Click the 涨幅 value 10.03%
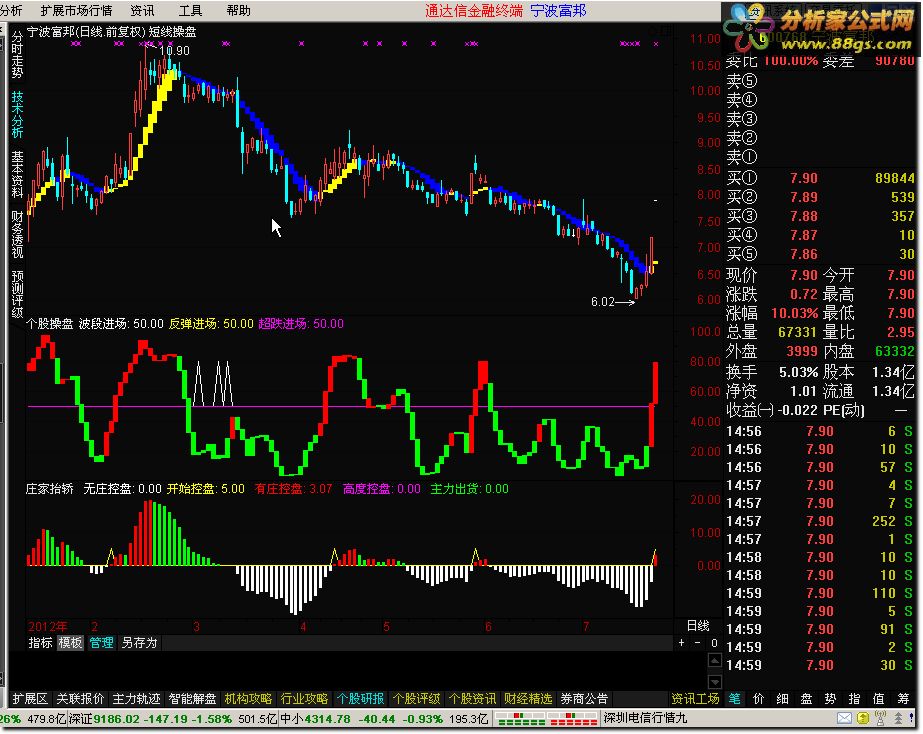The height and width of the screenshot is (734, 923). pos(795,313)
